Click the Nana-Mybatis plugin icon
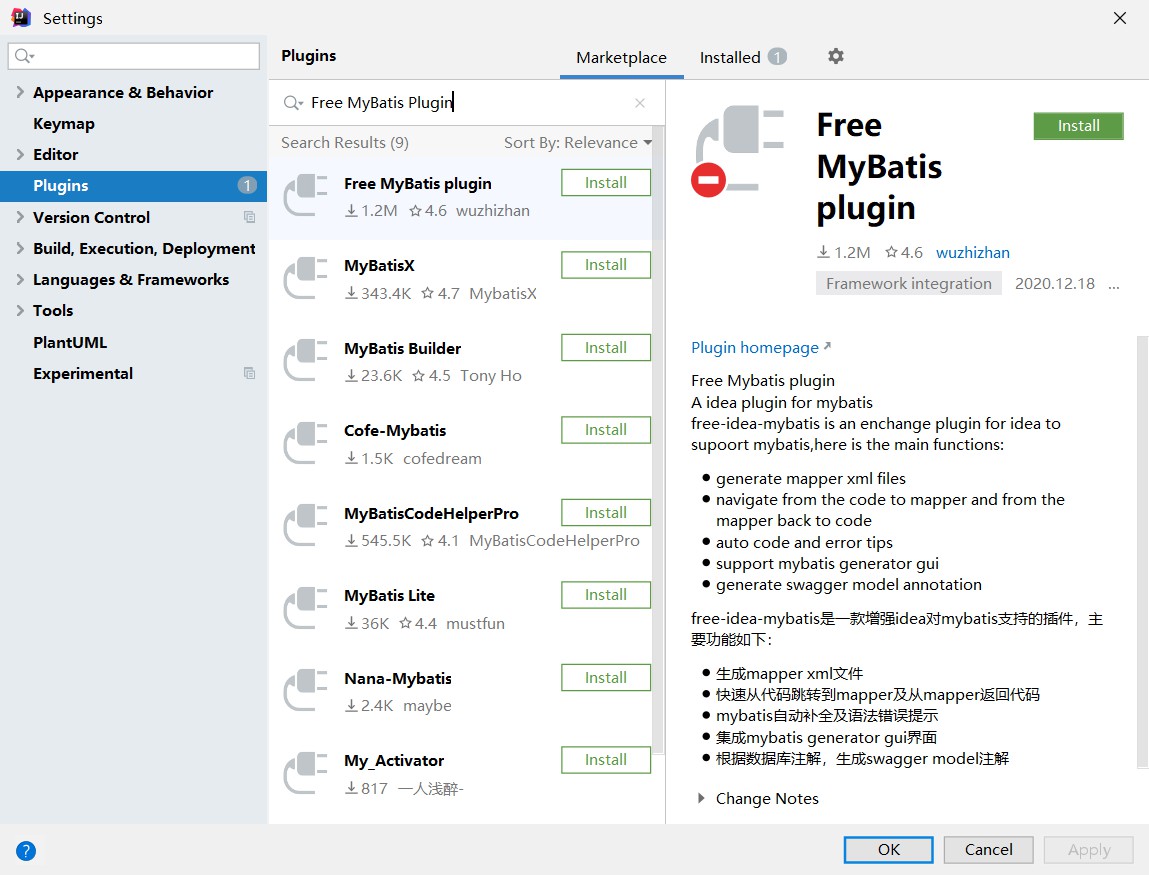This screenshot has width=1149, height=875. (306, 691)
